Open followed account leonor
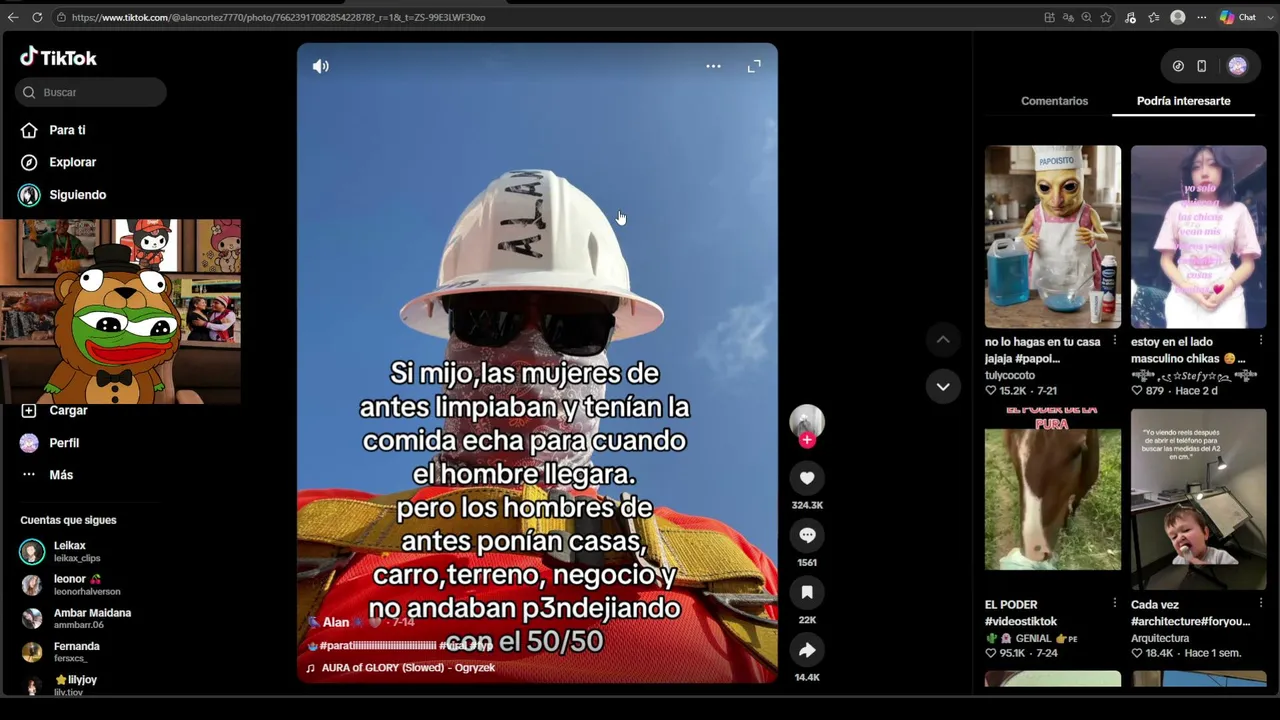Image resolution: width=1280 pixels, height=720 pixels. click(70, 585)
